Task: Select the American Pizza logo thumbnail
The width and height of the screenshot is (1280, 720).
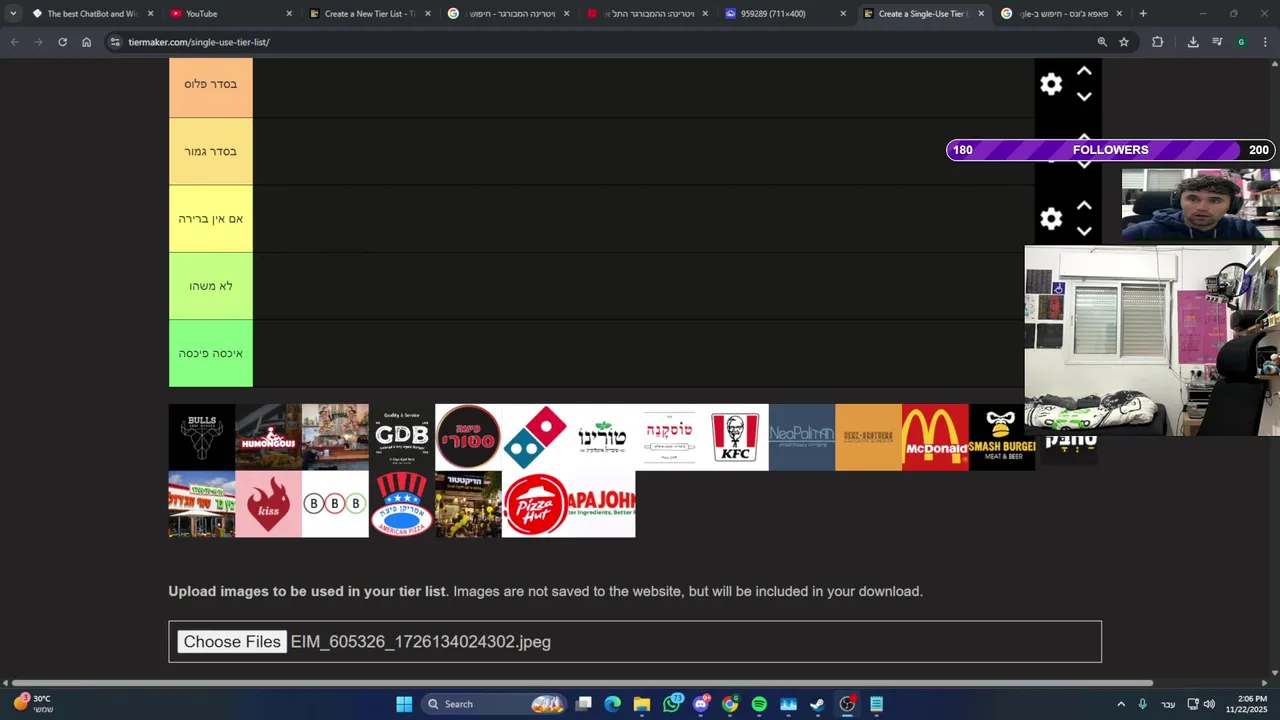Action: [402, 504]
